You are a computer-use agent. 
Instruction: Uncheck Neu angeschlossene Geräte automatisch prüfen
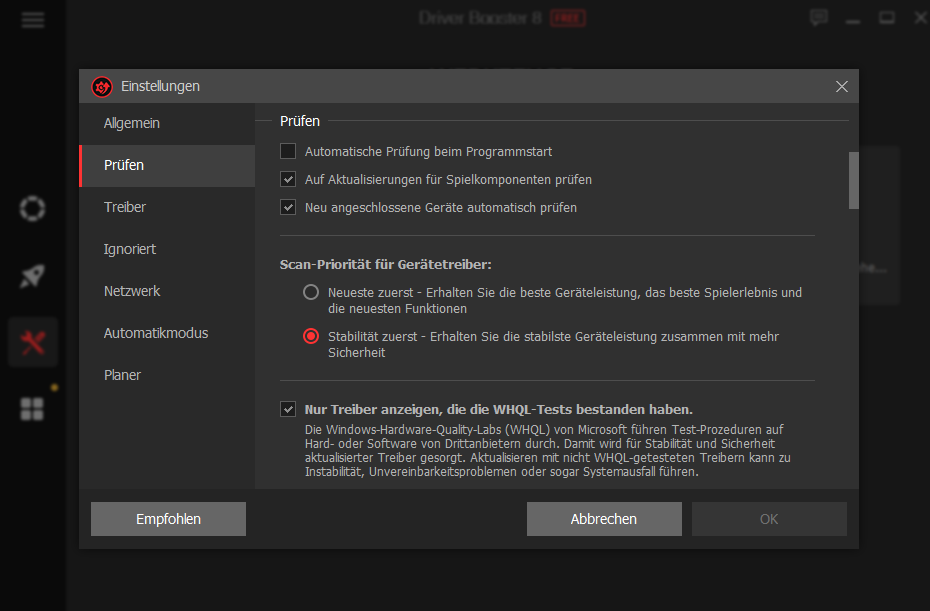288,207
